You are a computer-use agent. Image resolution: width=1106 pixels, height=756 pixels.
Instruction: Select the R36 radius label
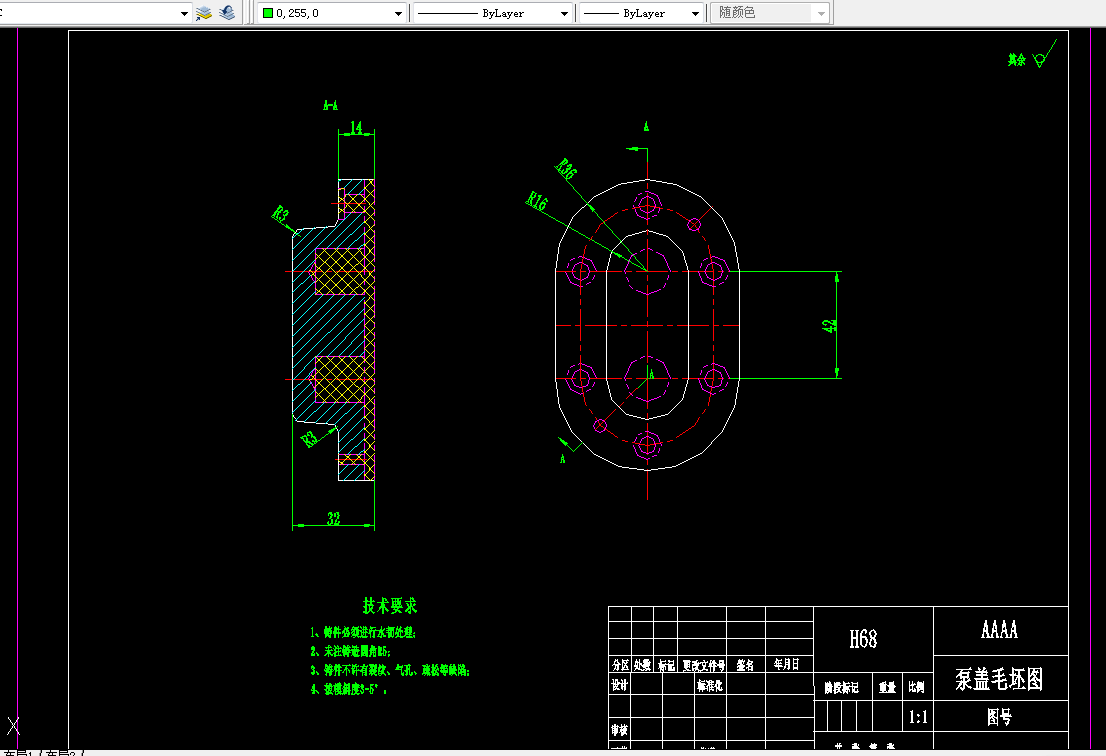[x=566, y=169]
